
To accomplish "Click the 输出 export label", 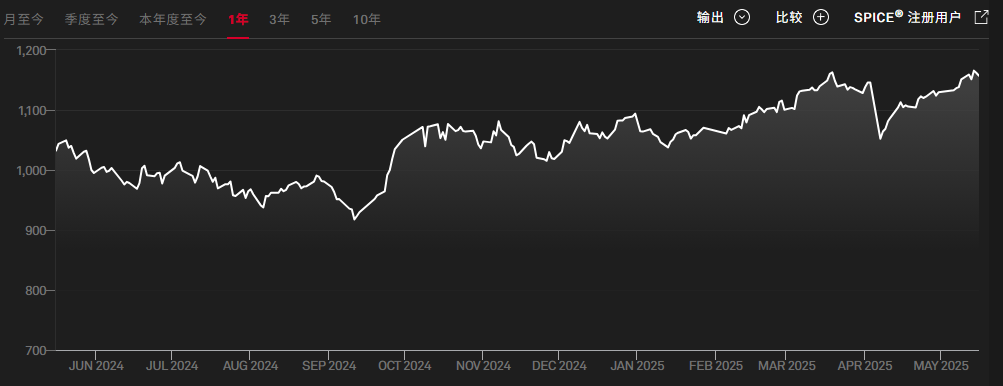I will (710, 18).
